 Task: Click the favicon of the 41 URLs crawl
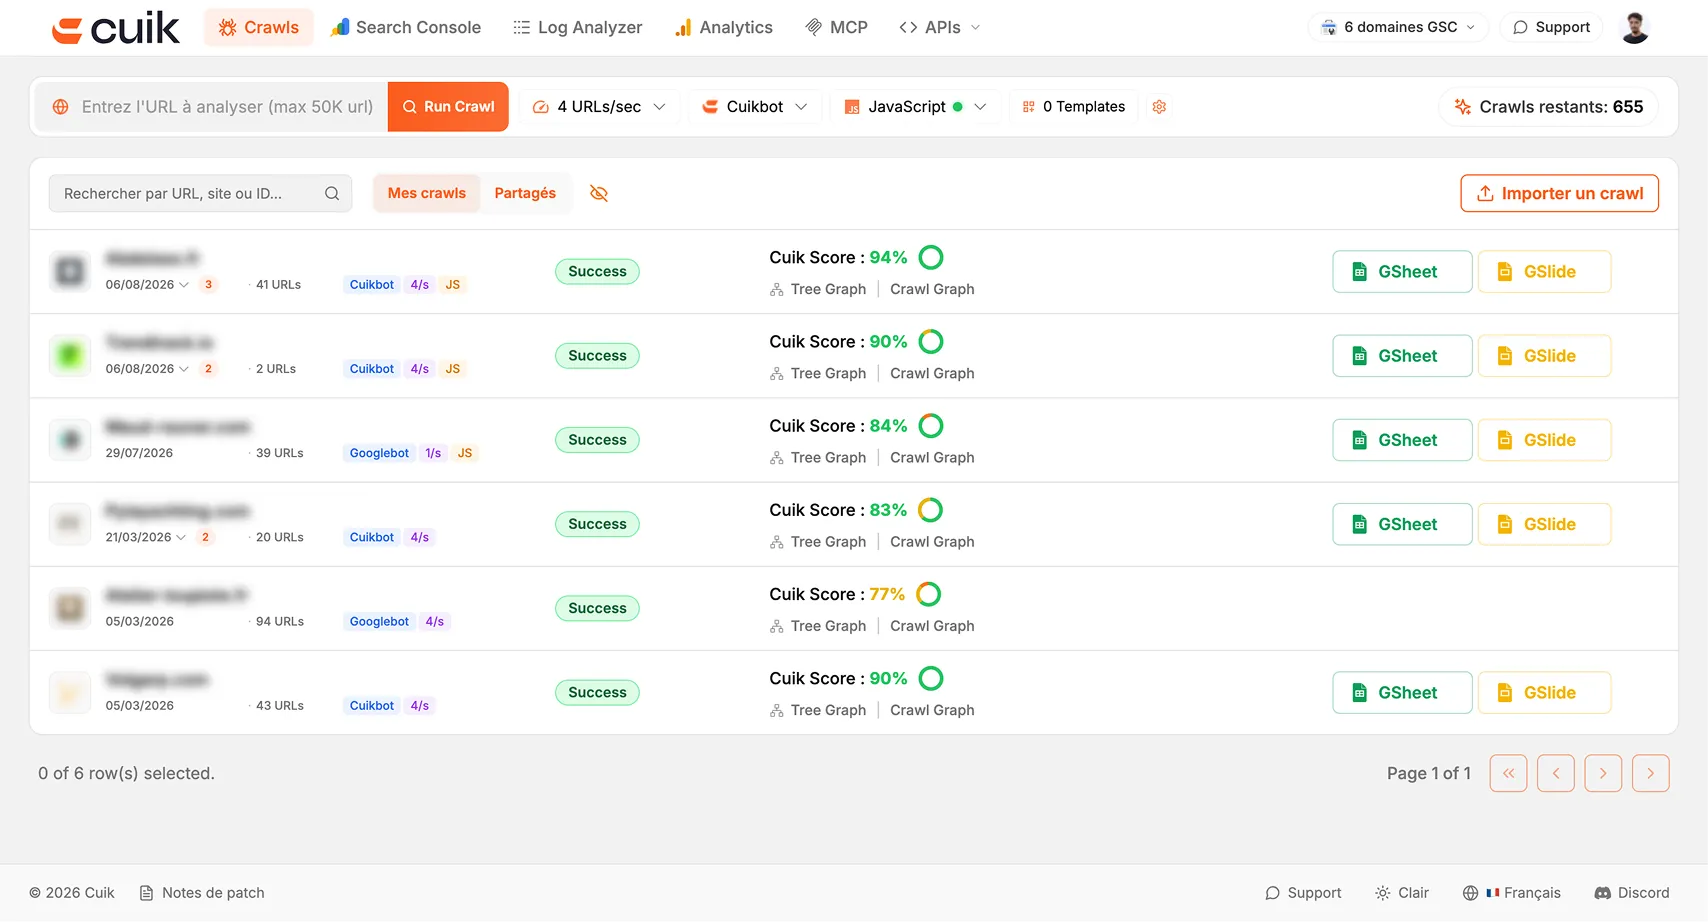(70, 271)
